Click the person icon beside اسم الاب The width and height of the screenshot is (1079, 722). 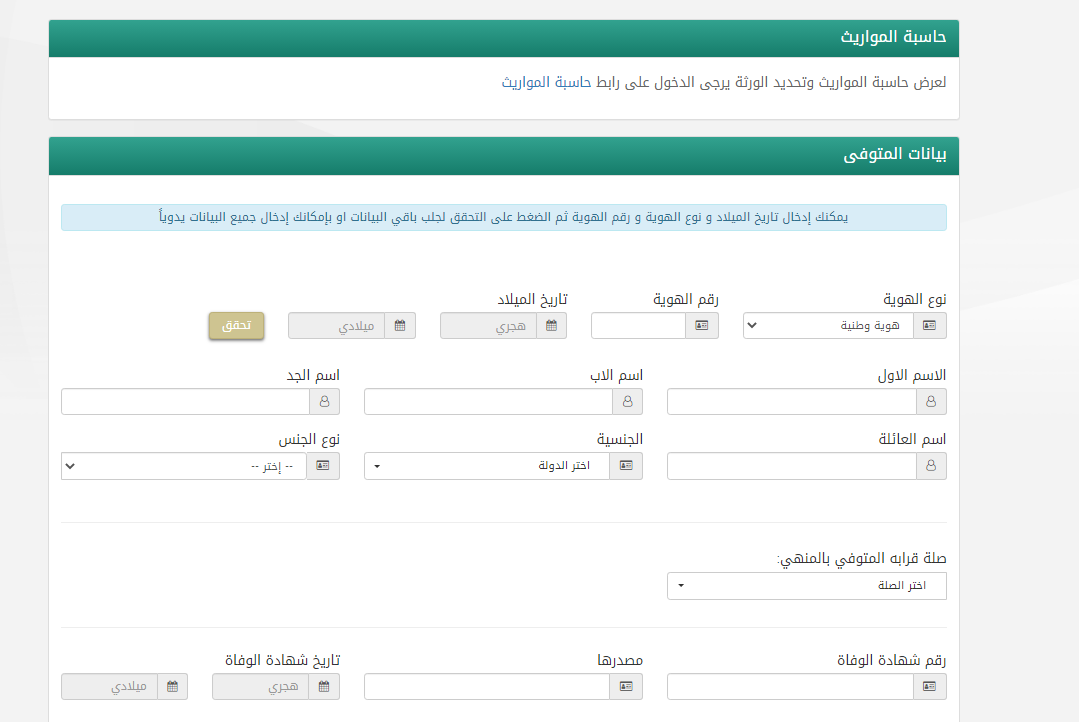pos(628,402)
